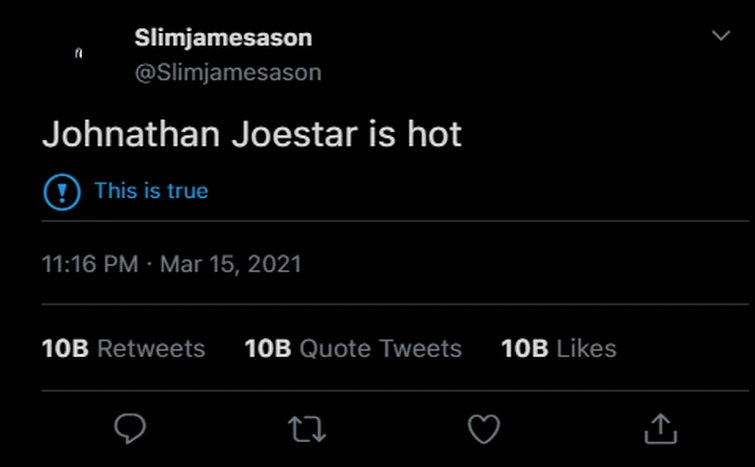Click the word "Johnathan" in the tweet
Image resolution: width=755 pixels, height=467 pixels.
click(x=130, y=134)
